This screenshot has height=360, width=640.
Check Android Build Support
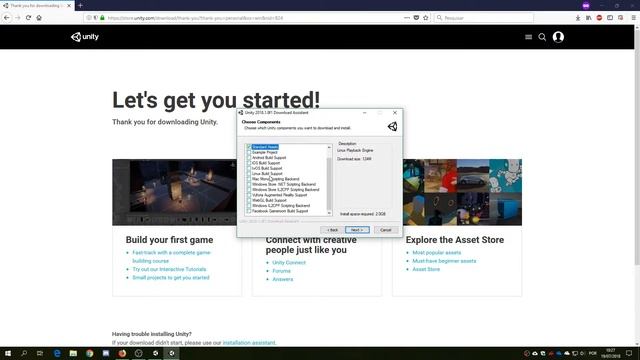coord(249,158)
